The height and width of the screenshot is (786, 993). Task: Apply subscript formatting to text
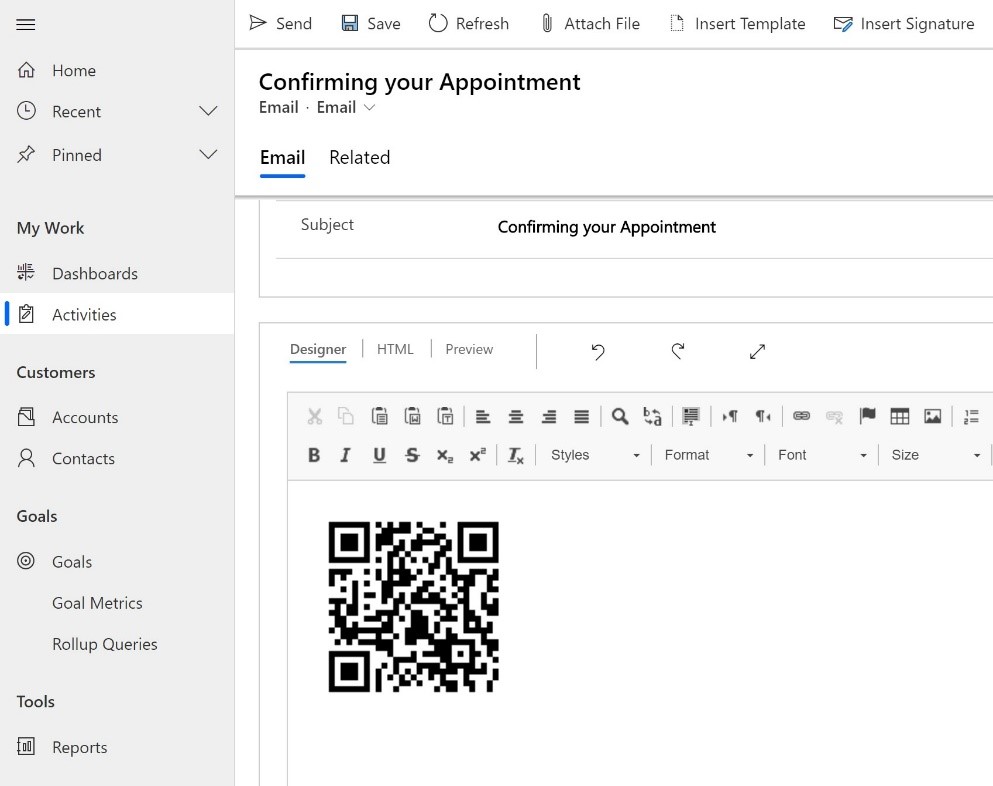(446, 455)
